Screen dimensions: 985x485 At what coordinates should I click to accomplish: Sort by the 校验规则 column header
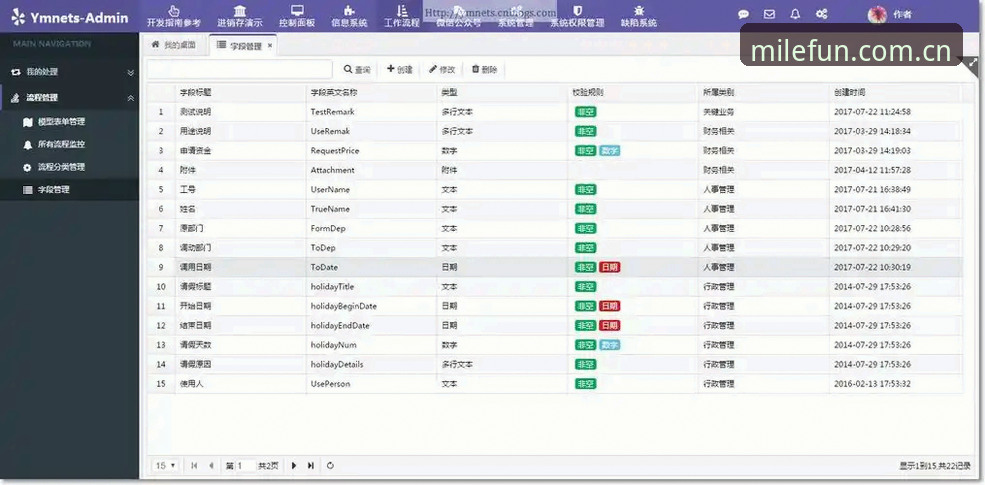[633, 92]
